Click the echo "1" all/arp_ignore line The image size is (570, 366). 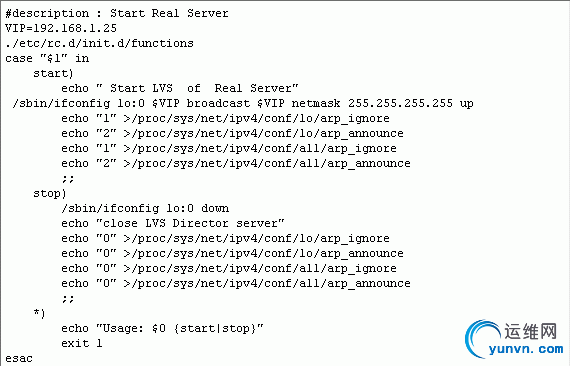(x=229, y=149)
